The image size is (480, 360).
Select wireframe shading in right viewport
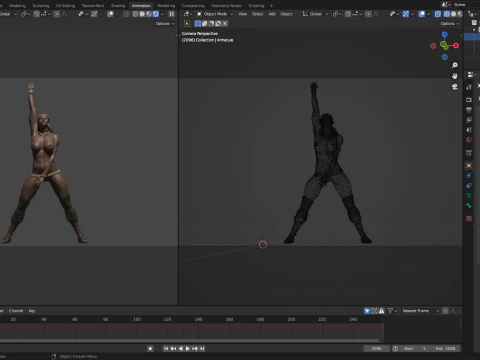(447, 14)
